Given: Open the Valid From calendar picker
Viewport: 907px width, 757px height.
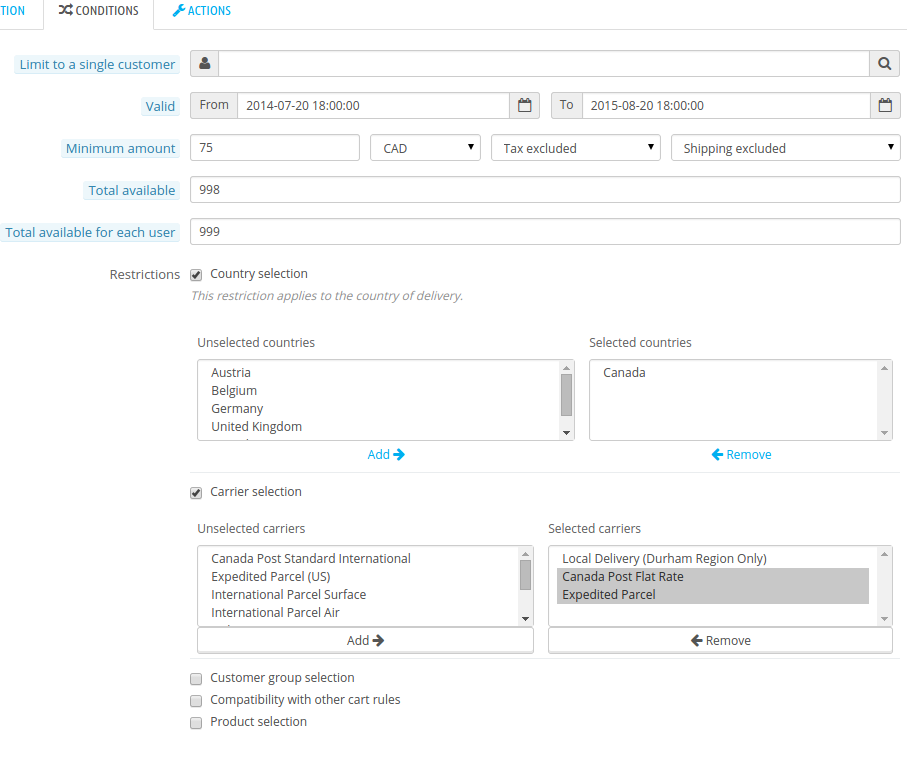Looking at the screenshot, I should coord(525,105).
